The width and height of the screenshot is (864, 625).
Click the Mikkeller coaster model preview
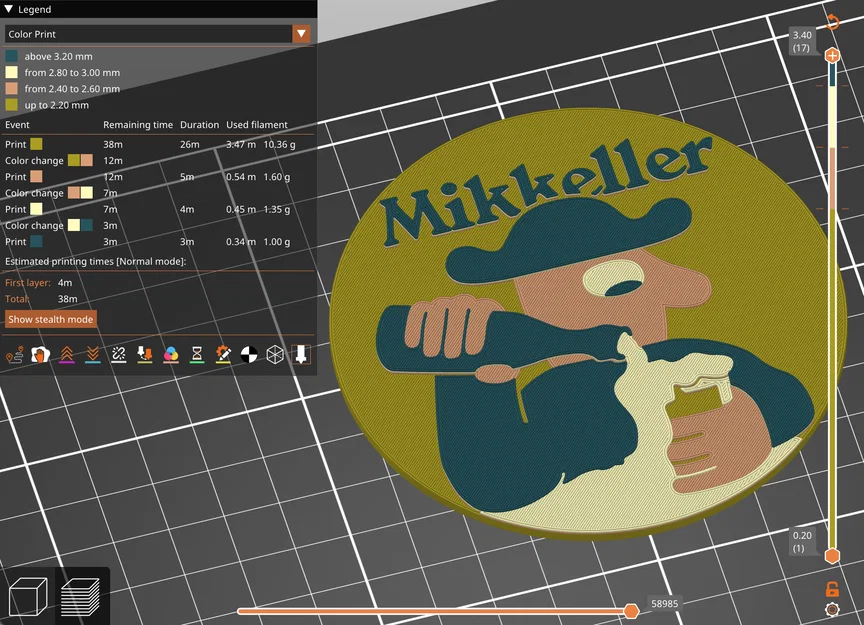pyautogui.click(x=587, y=322)
